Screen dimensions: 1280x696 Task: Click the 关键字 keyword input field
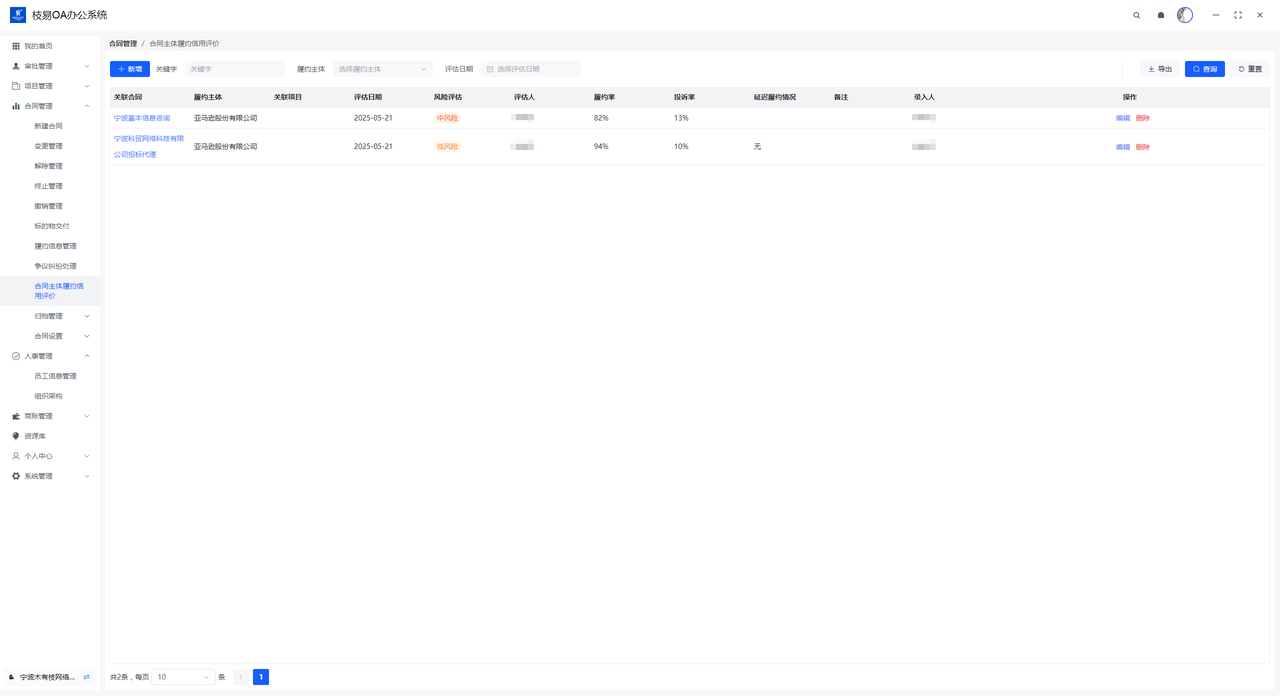coord(234,69)
